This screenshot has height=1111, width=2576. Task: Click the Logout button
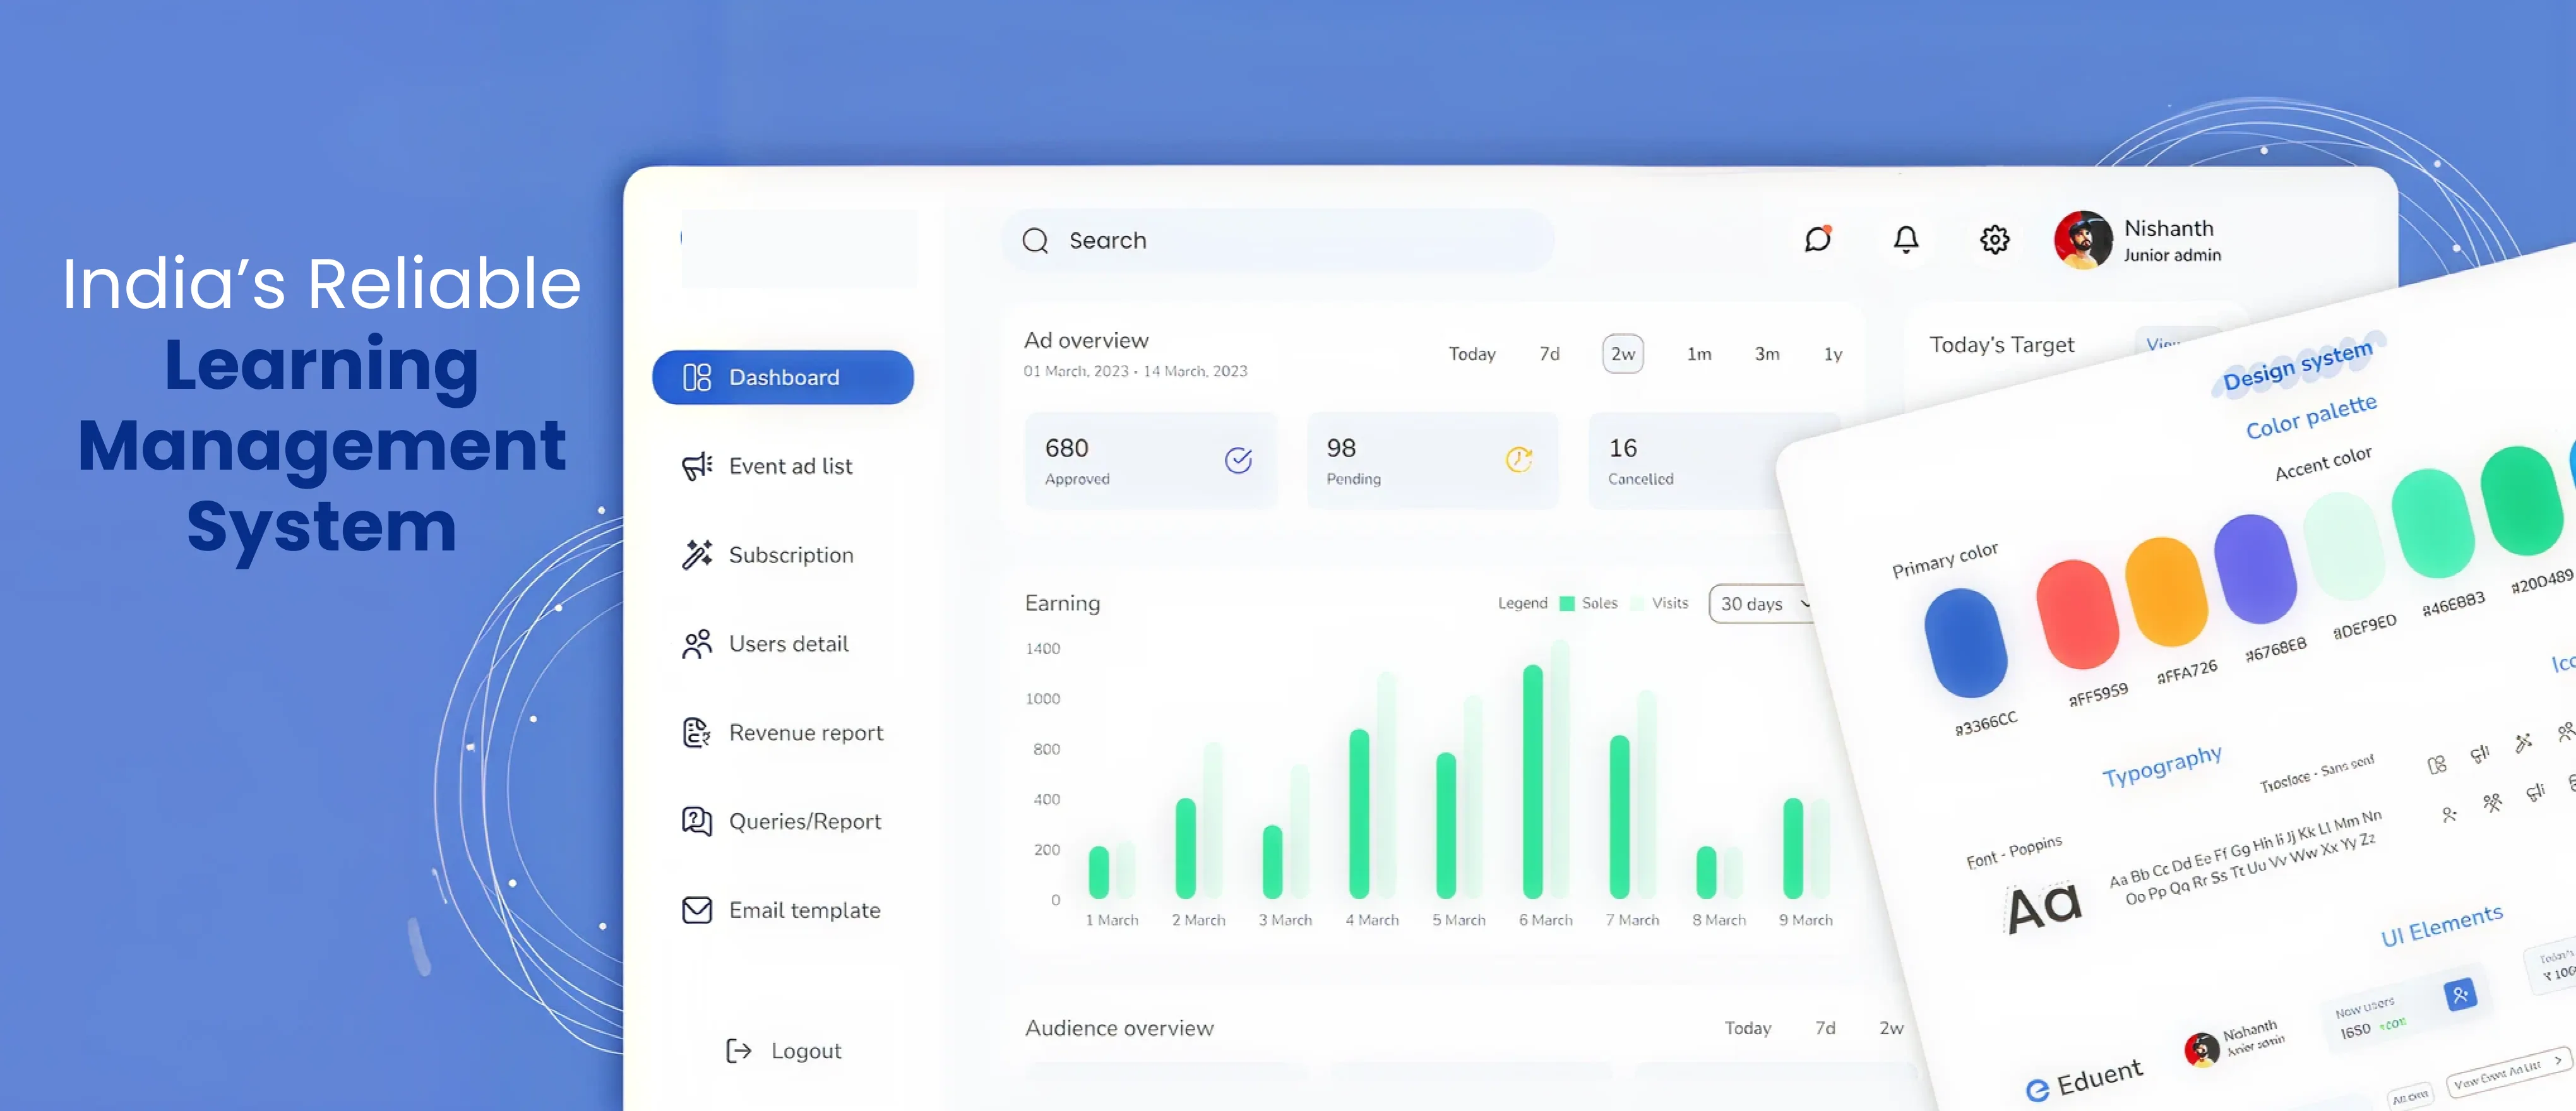[783, 1051]
